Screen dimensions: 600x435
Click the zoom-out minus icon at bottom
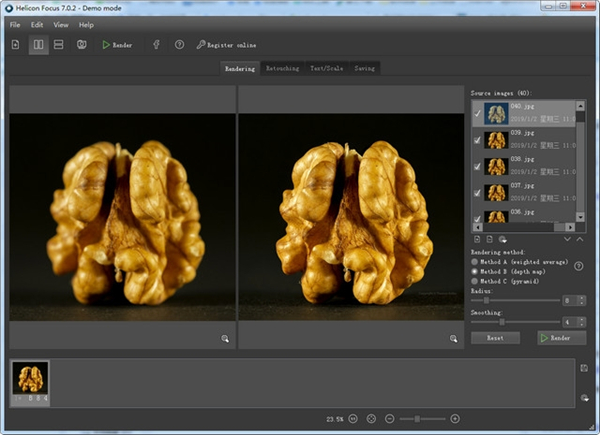click(x=389, y=418)
